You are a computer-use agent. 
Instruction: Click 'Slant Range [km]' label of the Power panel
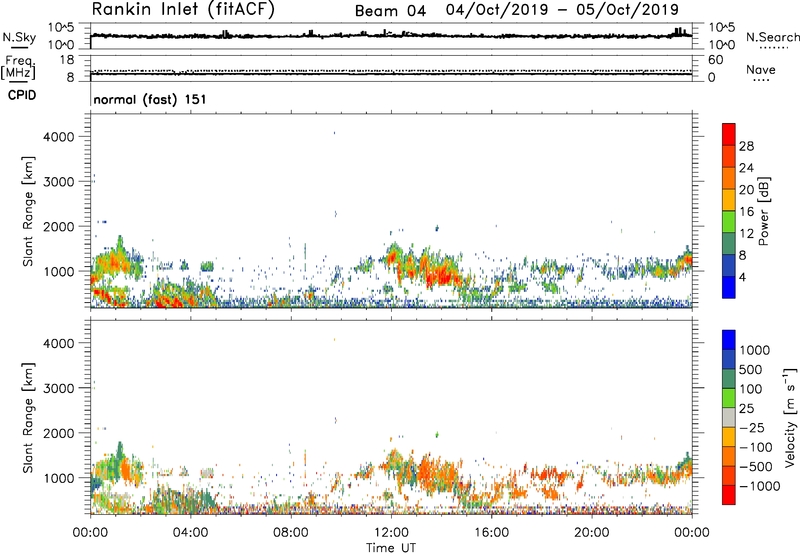(28, 212)
